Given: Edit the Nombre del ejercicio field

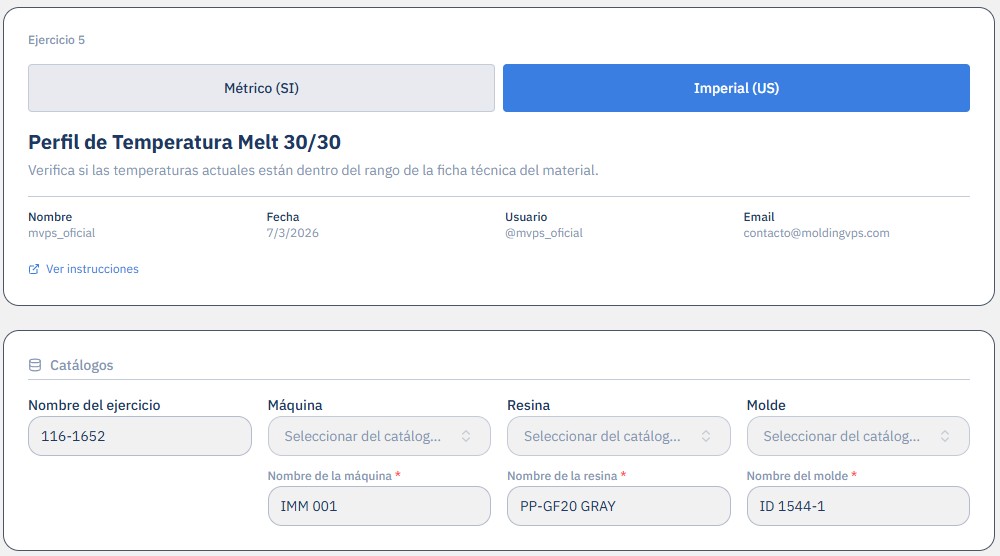Looking at the screenshot, I should tap(140, 436).
